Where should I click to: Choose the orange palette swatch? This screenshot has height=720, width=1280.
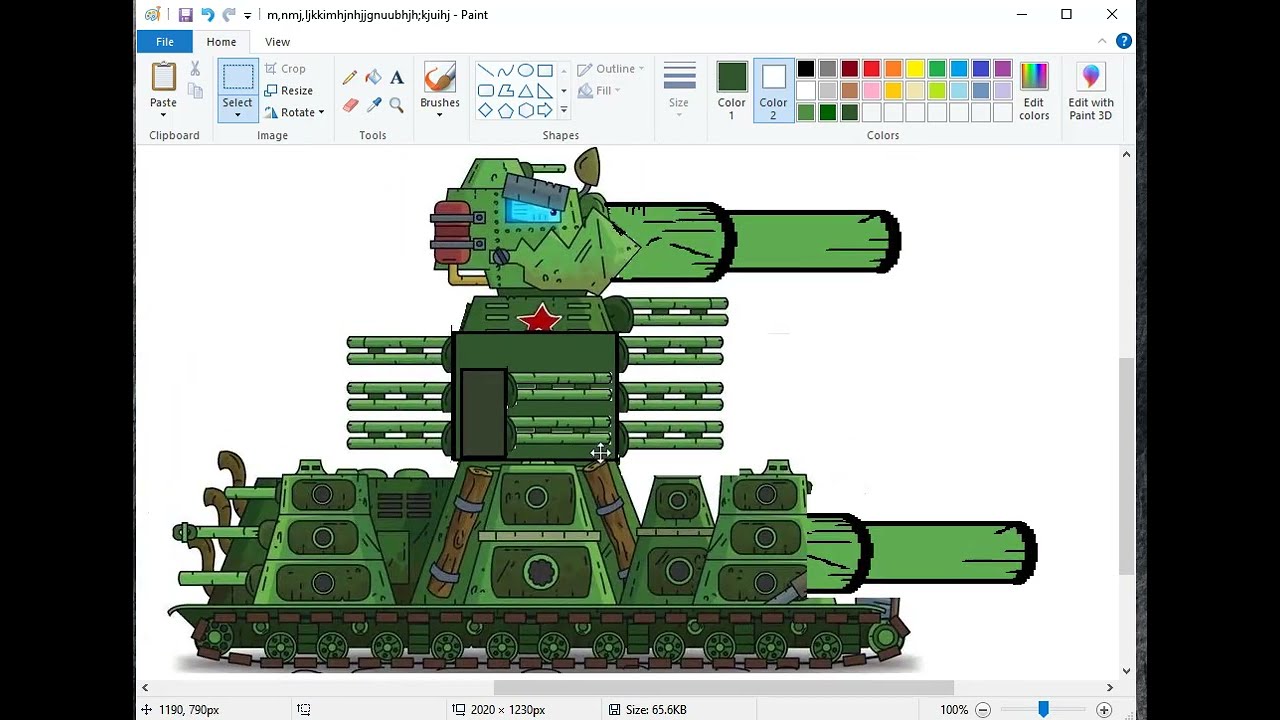pyautogui.click(x=893, y=69)
